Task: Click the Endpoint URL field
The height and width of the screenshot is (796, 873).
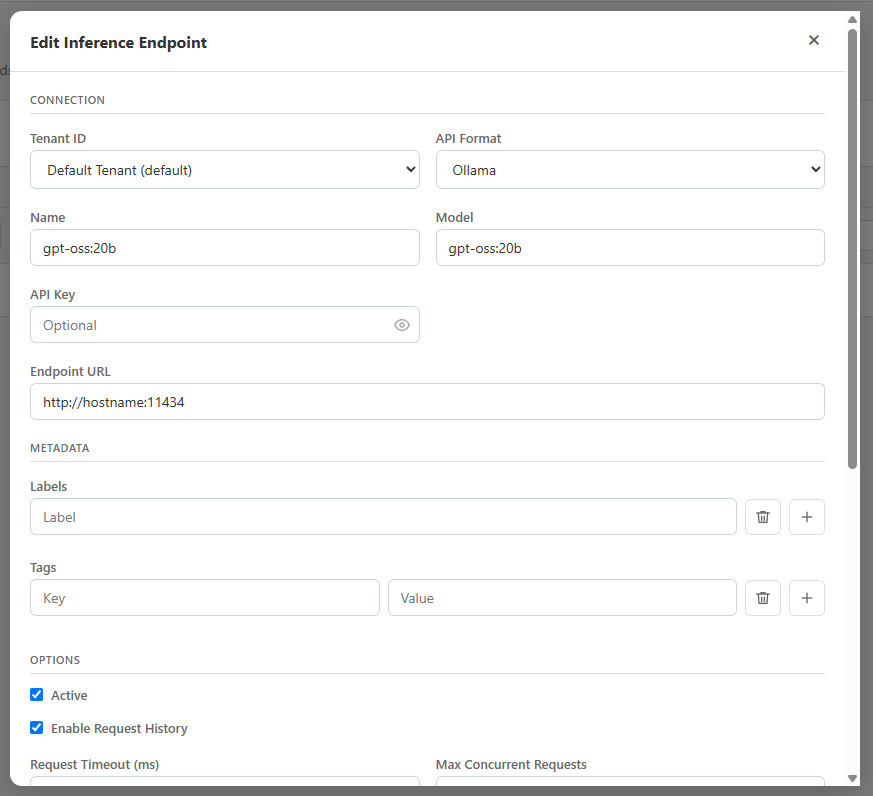Action: pos(427,401)
